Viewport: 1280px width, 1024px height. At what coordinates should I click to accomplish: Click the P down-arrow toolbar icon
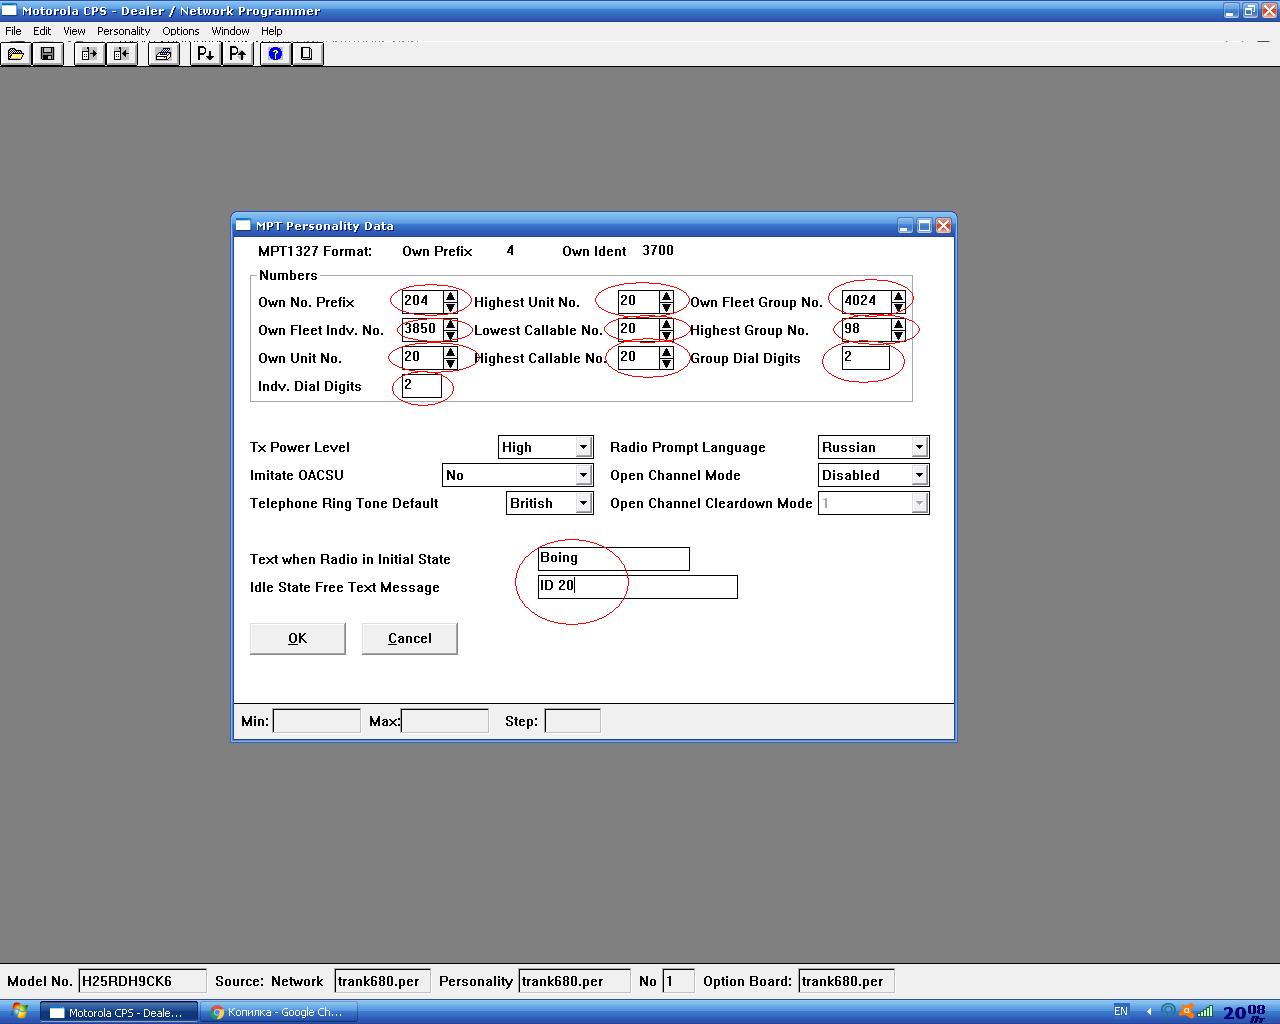[206, 54]
